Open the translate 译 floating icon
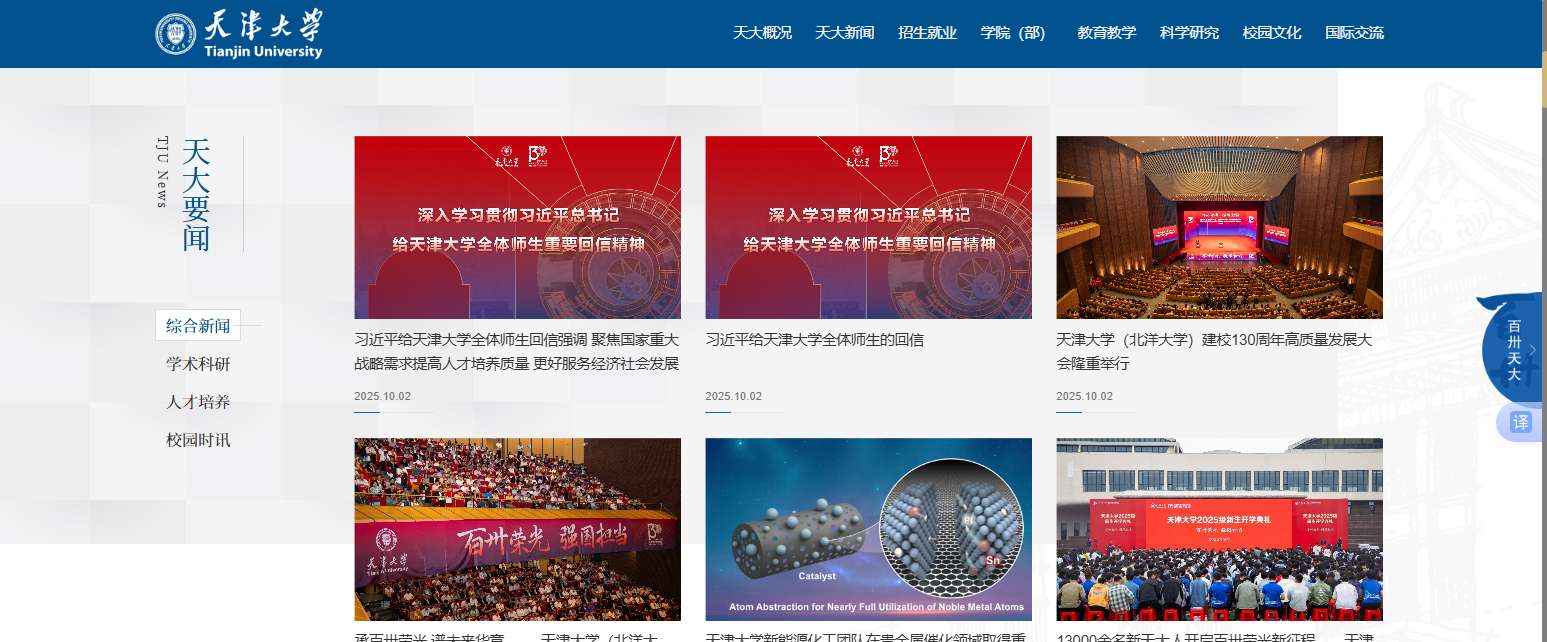 1520,422
